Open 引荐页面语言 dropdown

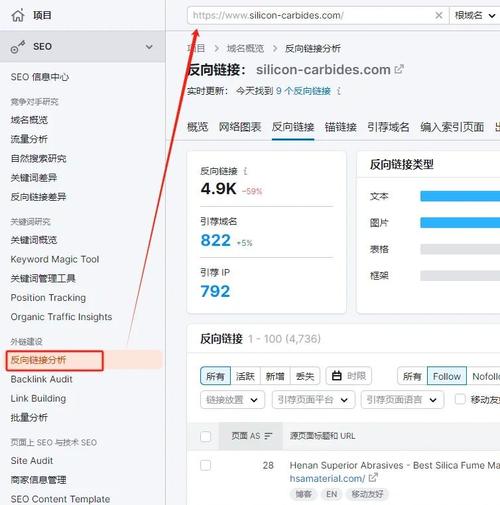(x=402, y=399)
